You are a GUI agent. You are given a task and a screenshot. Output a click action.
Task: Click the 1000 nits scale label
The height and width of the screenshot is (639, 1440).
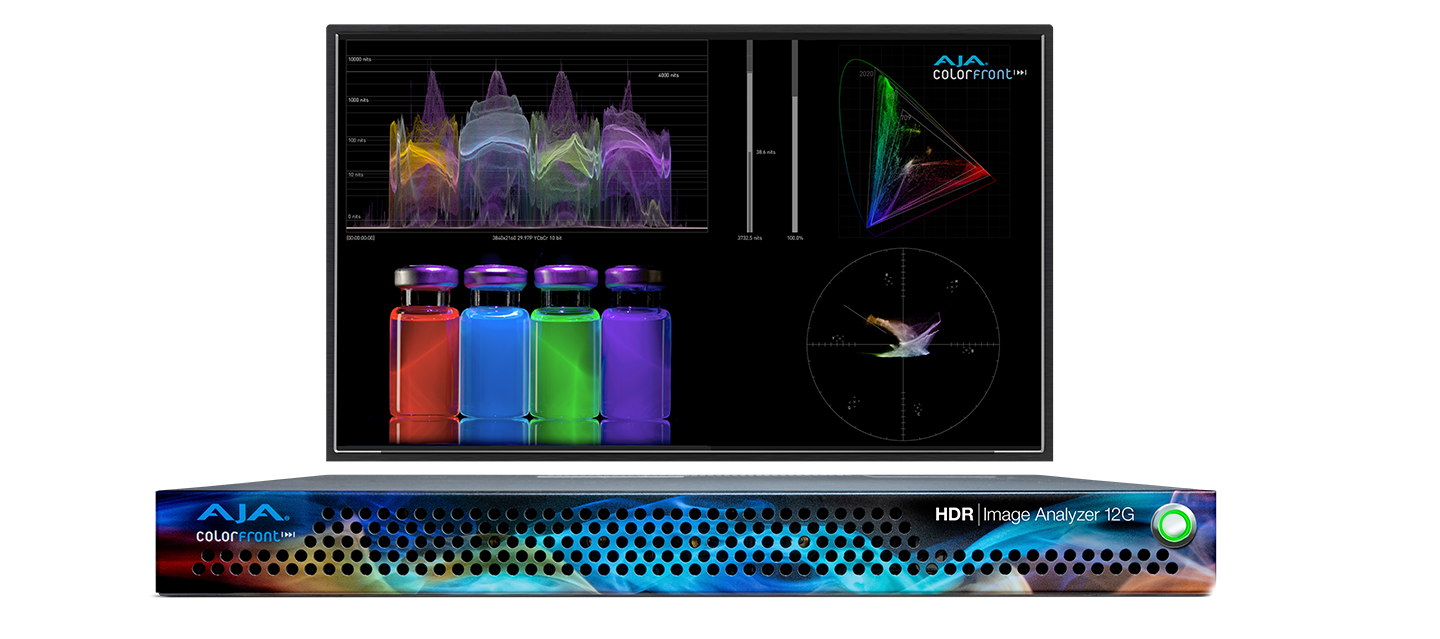point(359,100)
